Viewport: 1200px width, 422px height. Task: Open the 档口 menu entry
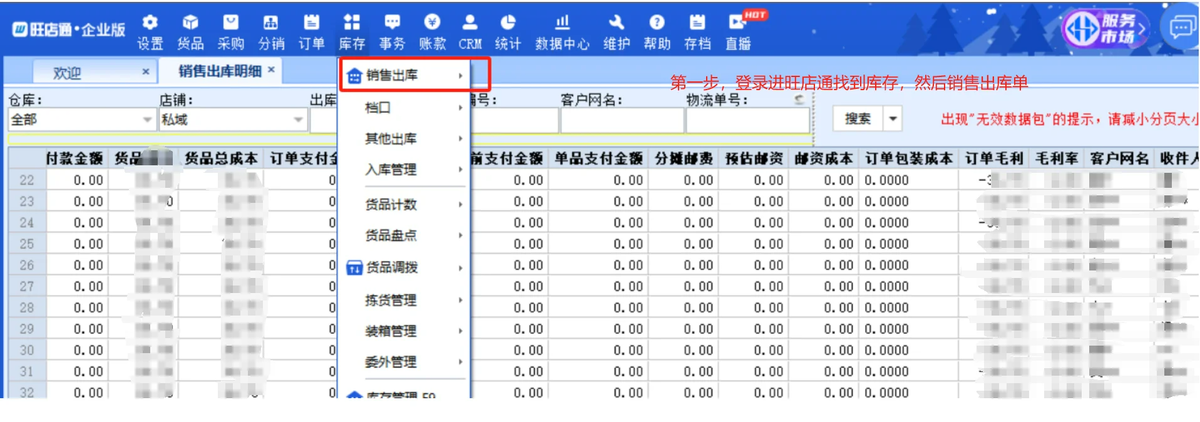[405, 107]
